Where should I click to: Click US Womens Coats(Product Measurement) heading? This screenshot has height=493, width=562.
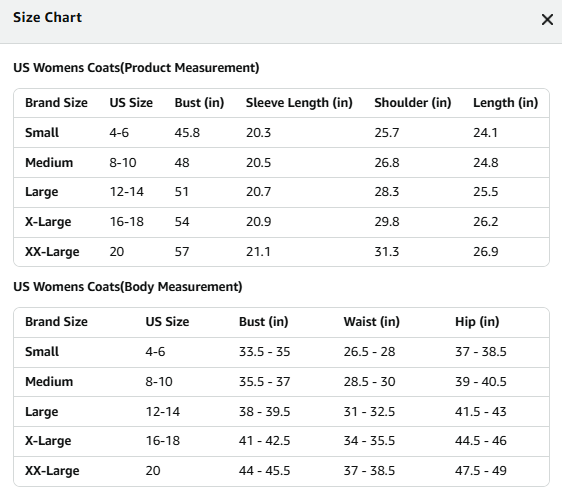(136, 67)
